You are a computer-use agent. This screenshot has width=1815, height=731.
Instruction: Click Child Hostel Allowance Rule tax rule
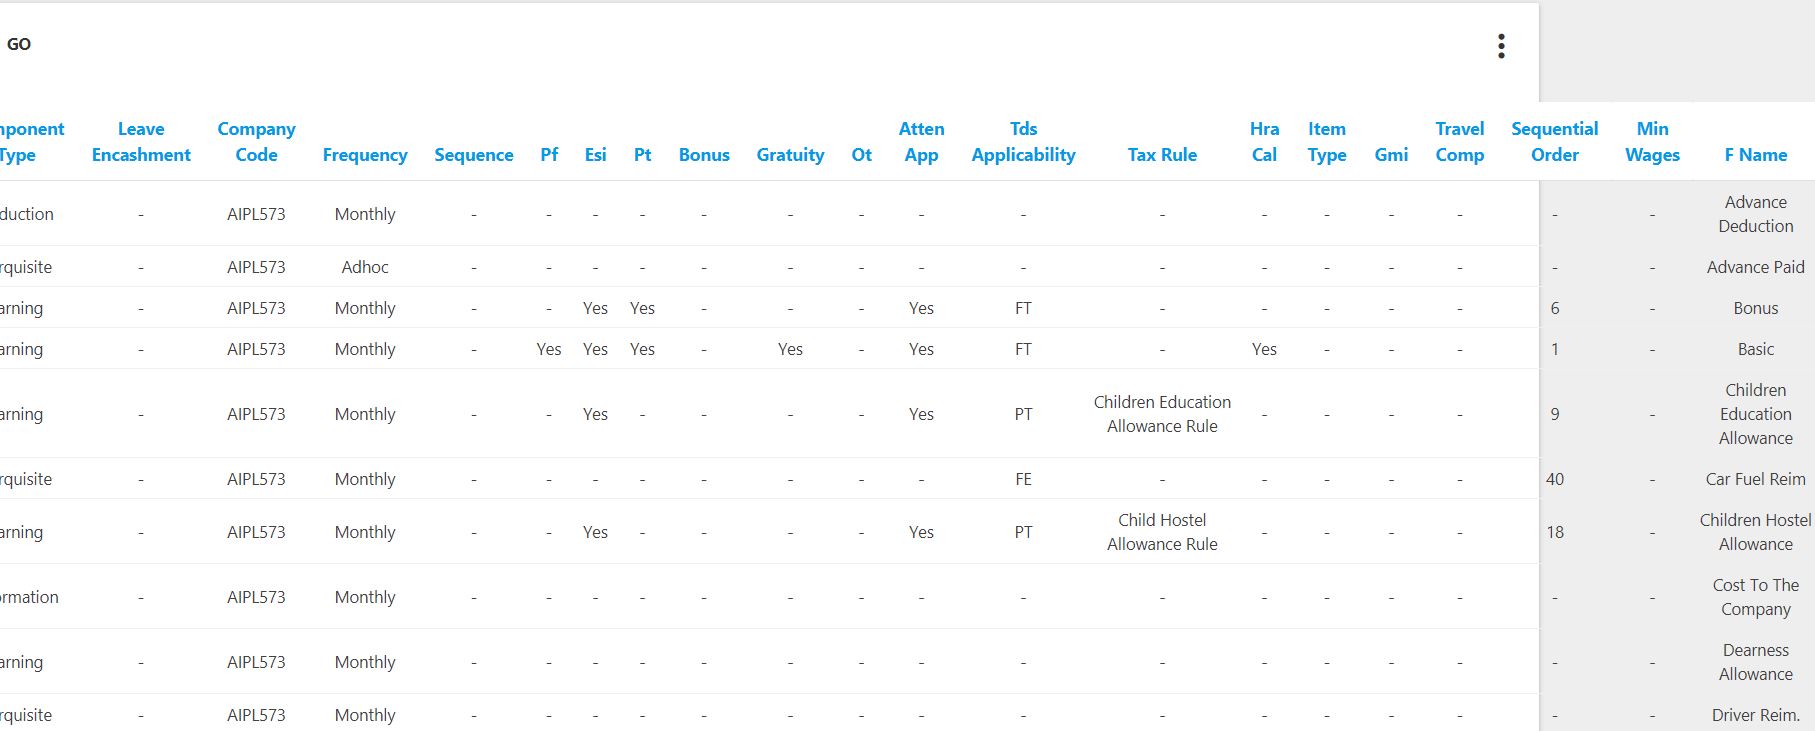click(1162, 532)
